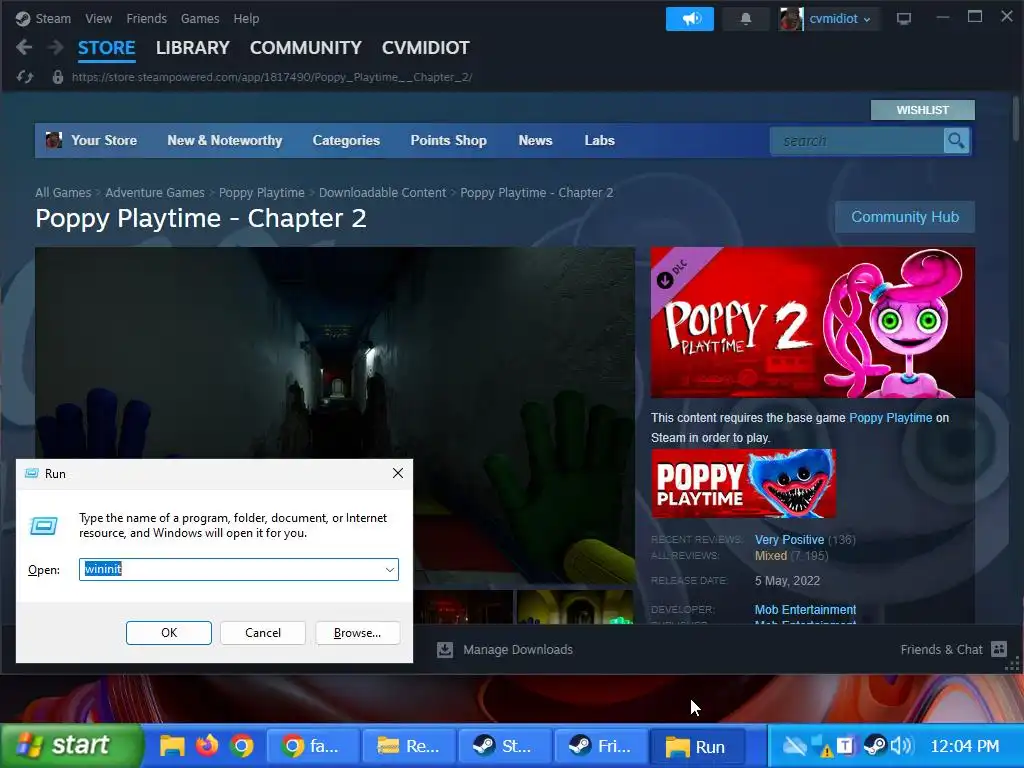Image resolution: width=1024 pixels, height=768 pixels.
Task: Go back with the left arrow
Action: [x=24, y=47]
